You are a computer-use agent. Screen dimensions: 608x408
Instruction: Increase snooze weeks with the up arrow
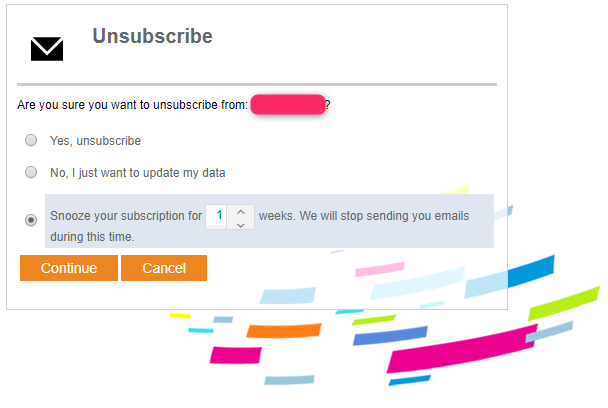tap(241, 212)
